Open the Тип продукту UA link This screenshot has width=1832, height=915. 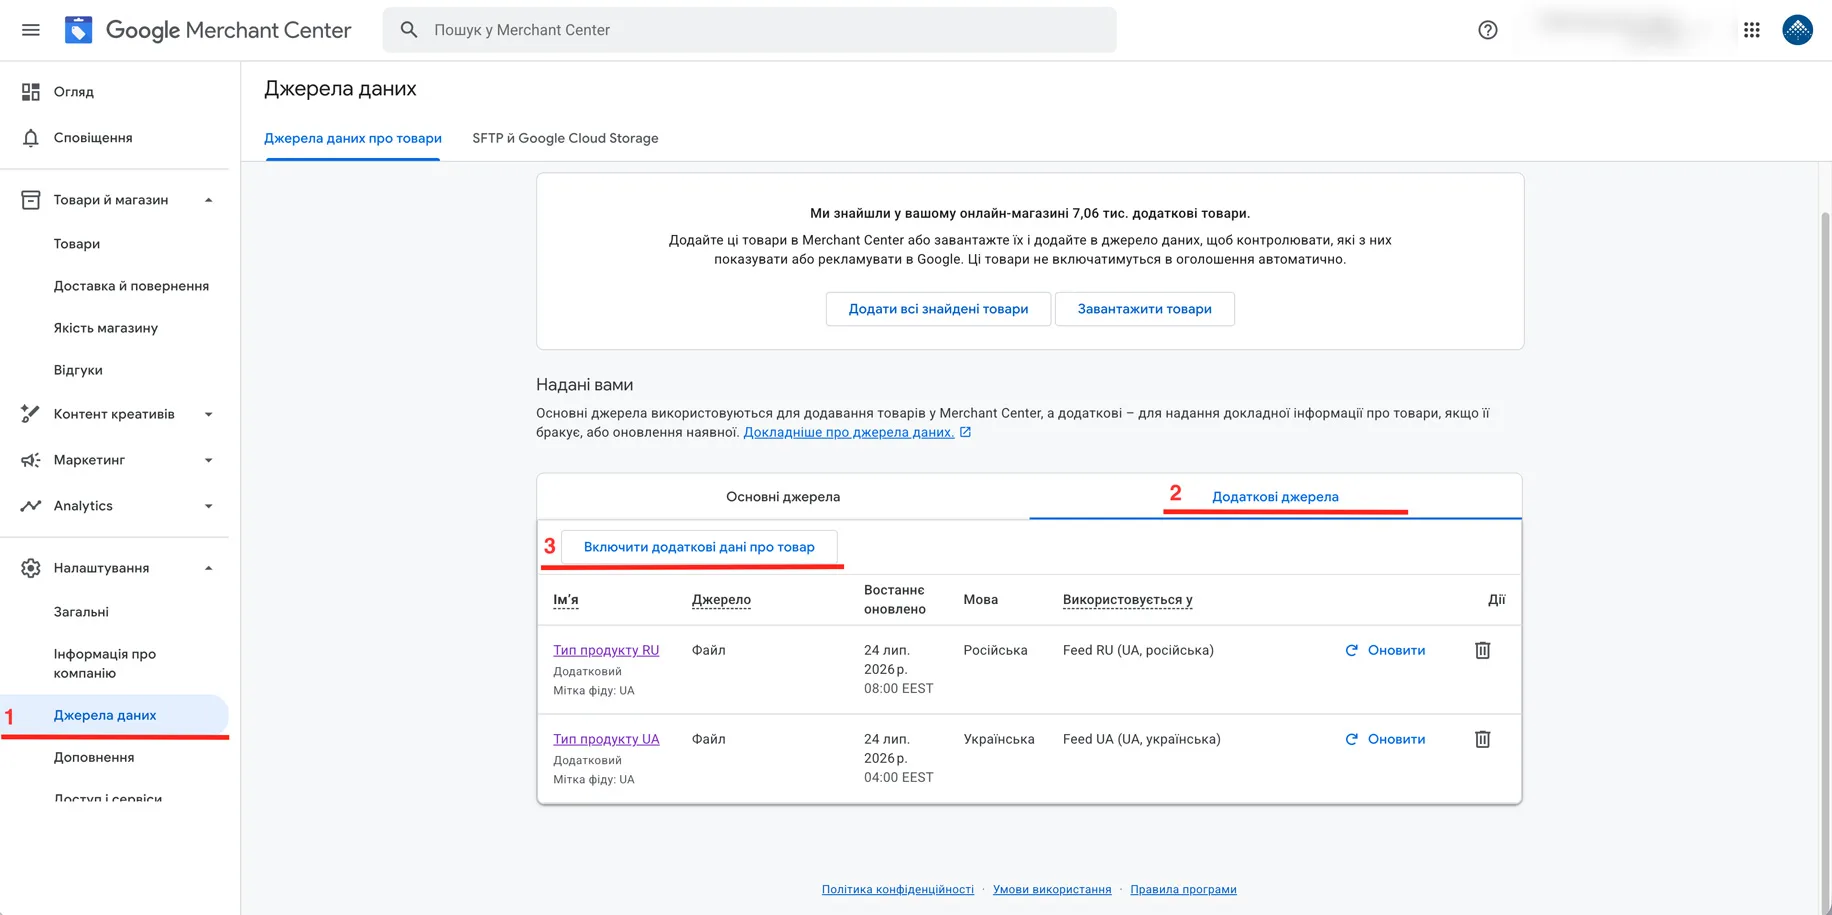tap(606, 739)
